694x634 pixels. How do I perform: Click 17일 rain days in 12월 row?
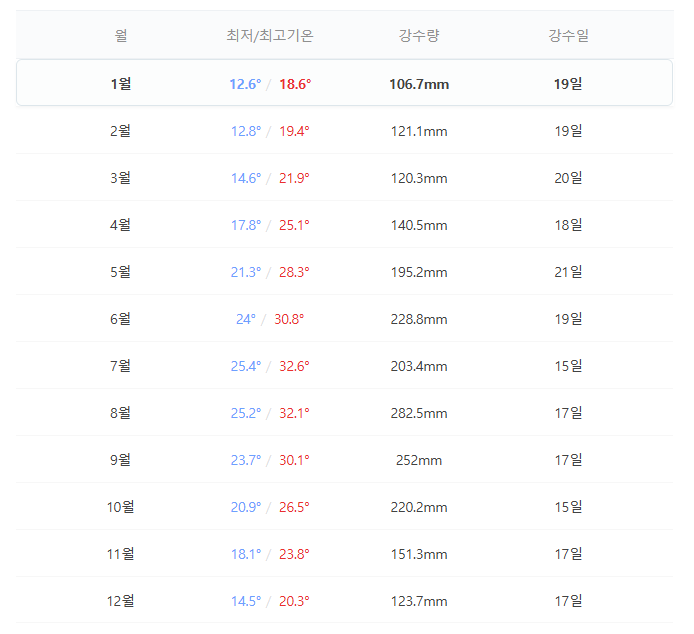coord(568,601)
